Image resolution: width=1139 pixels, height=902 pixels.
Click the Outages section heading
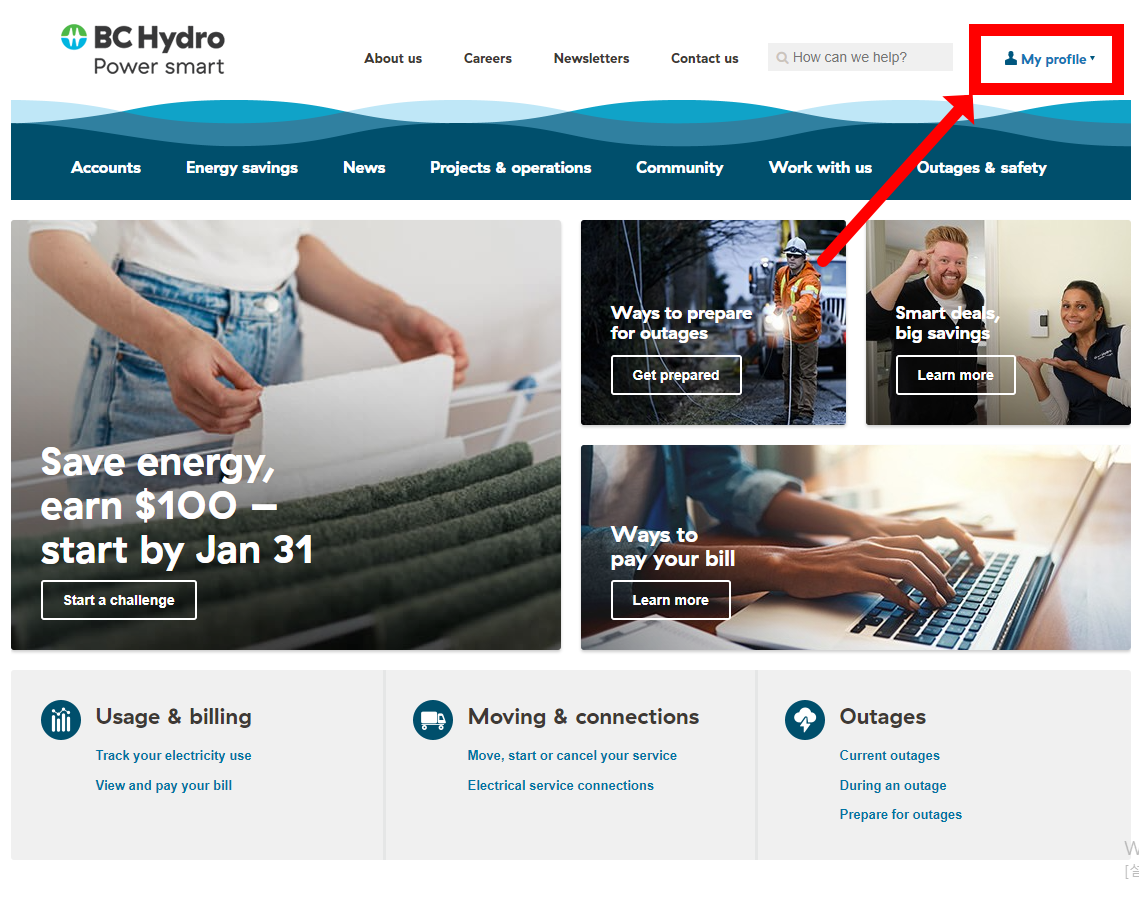click(883, 717)
